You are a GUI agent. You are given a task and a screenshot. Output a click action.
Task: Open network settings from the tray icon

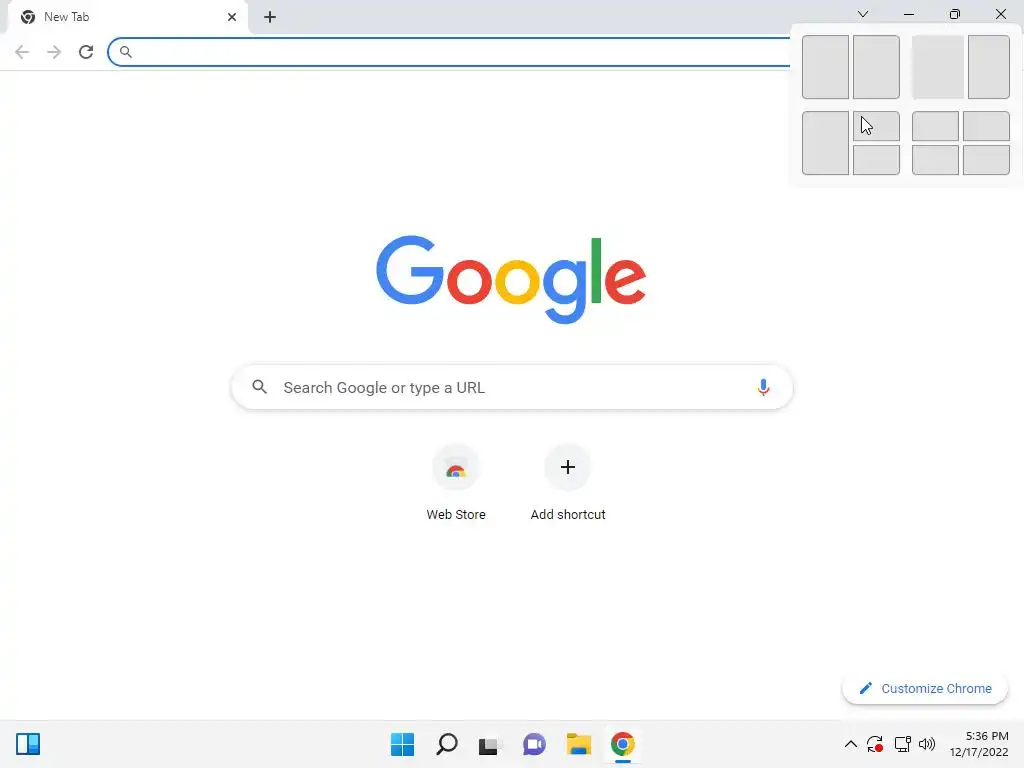pos(903,744)
